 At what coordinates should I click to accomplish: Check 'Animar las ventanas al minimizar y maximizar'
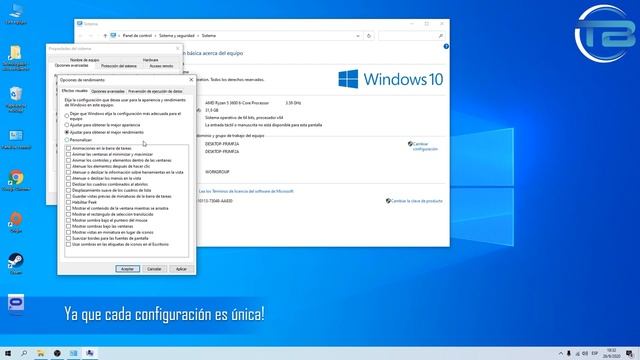point(68,154)
